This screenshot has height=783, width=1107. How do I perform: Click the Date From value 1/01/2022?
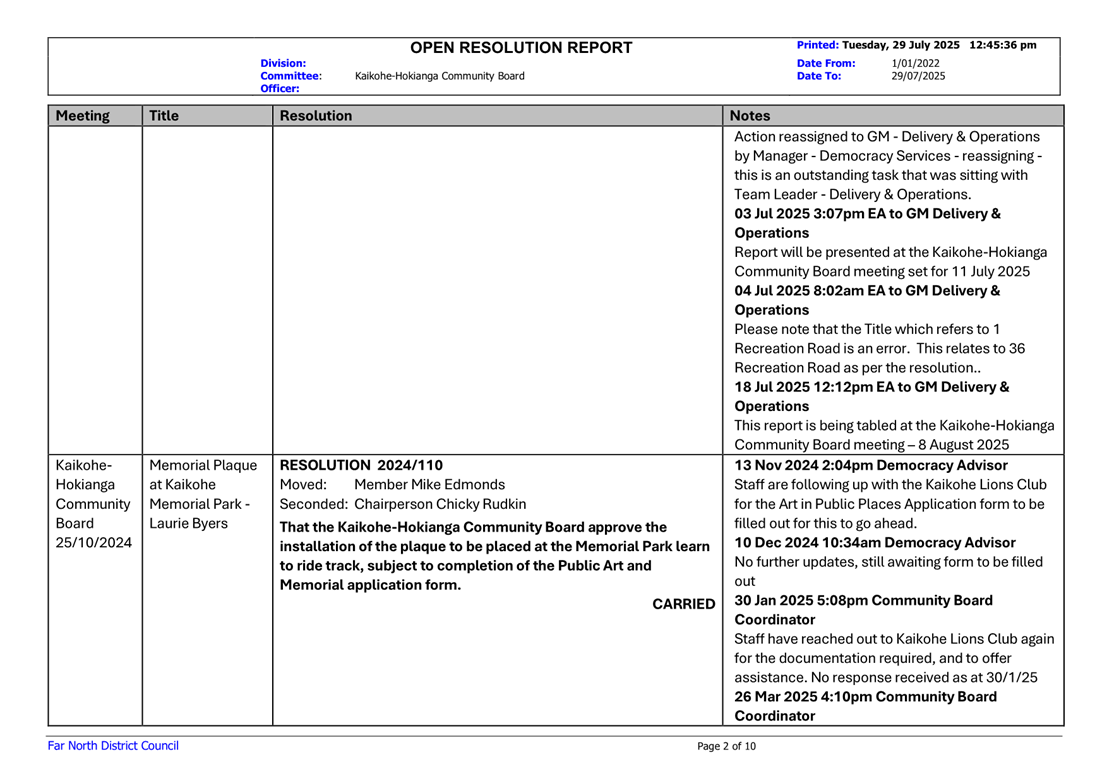tap(915, 64)
